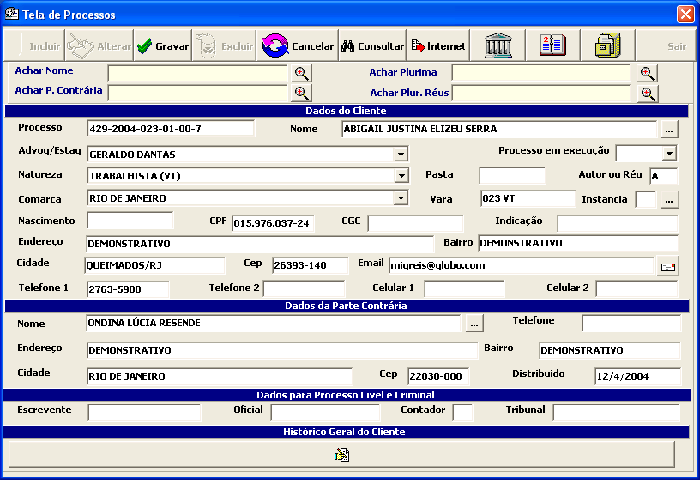Click magnifier next to Achar Plurima
The width and height of the screenshot is (700, 480).
[x=648, y=73]
